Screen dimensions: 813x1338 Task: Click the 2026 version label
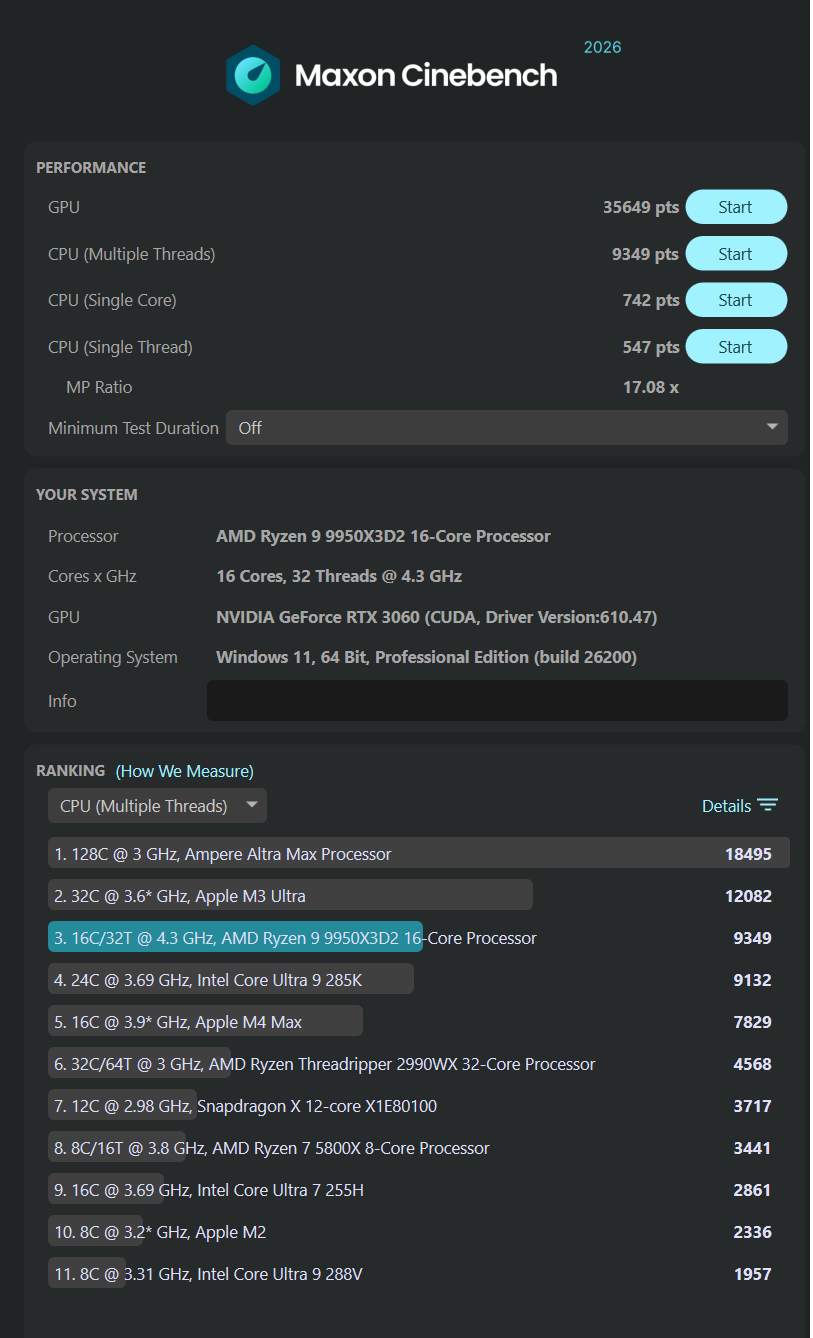pos(602,47)
